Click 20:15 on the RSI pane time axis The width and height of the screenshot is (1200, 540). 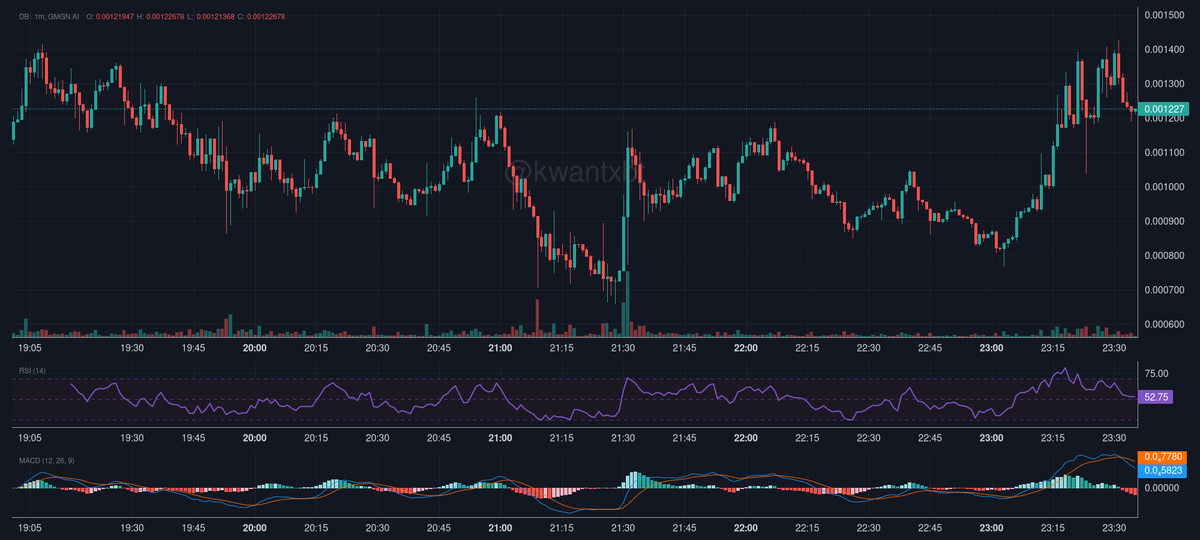[x=317, y=437]
